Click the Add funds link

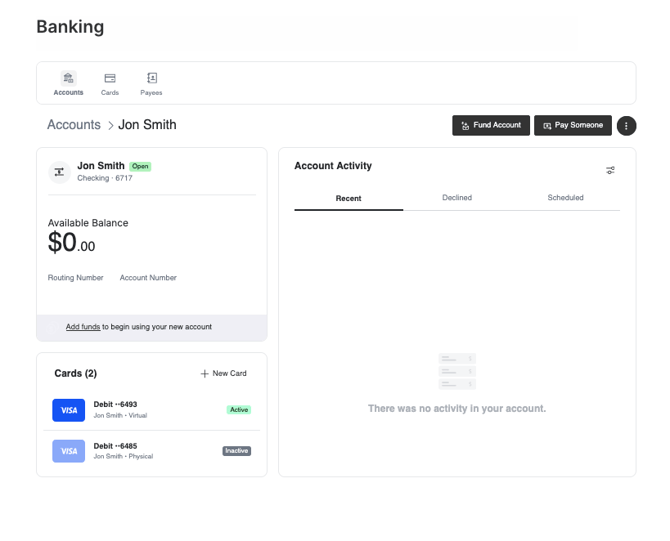tap(83, 327)
